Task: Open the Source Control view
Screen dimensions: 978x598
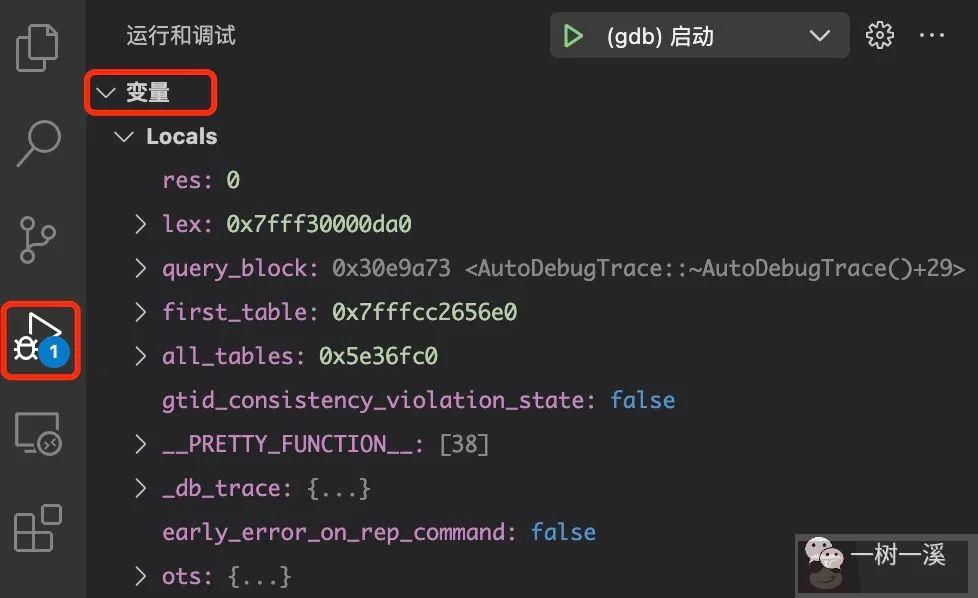Action: pos(38,239)
